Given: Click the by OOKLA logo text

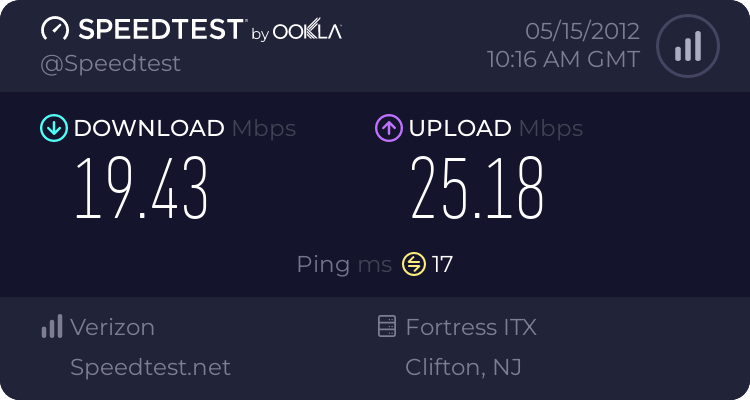Looking at the screenshot, I should click(x=296, y=33).
